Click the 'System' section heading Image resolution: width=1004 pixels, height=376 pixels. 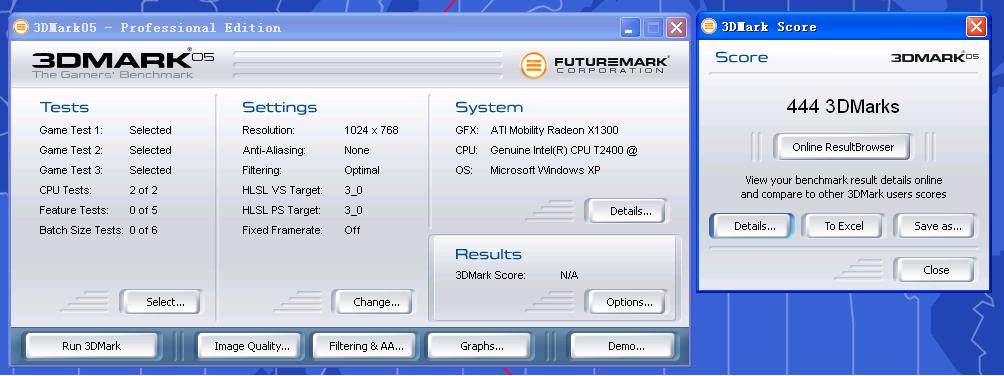(x=489, y=107)
